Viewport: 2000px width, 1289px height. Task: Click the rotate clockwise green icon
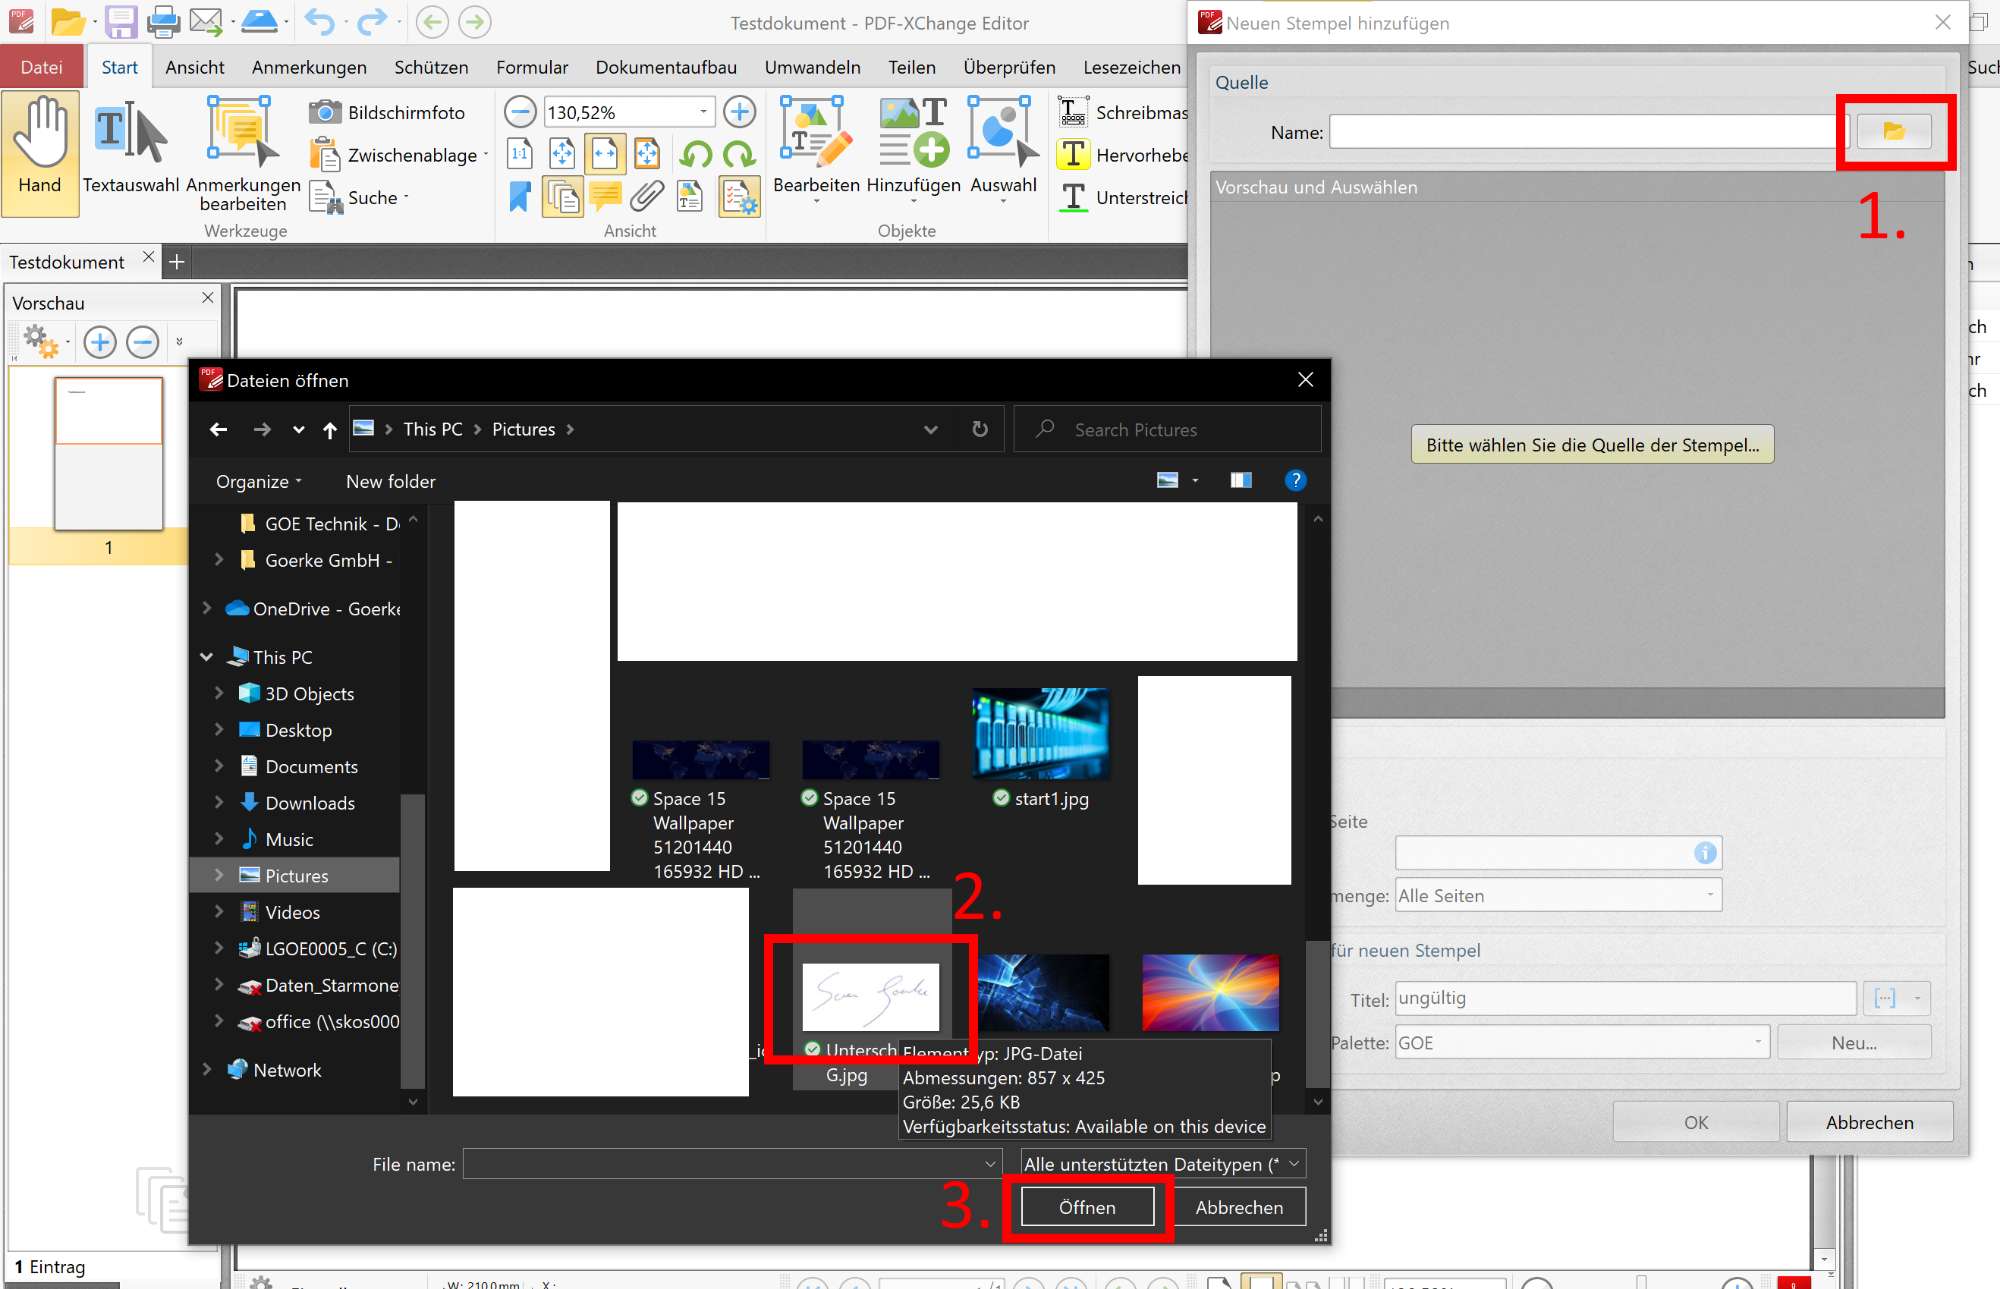coord(739,154)
